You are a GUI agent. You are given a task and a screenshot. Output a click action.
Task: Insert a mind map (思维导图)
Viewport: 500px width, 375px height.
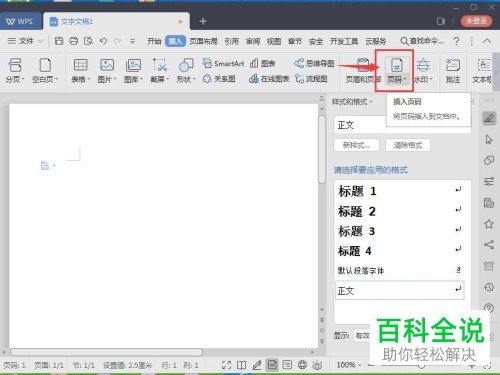(x=314, y=63)
